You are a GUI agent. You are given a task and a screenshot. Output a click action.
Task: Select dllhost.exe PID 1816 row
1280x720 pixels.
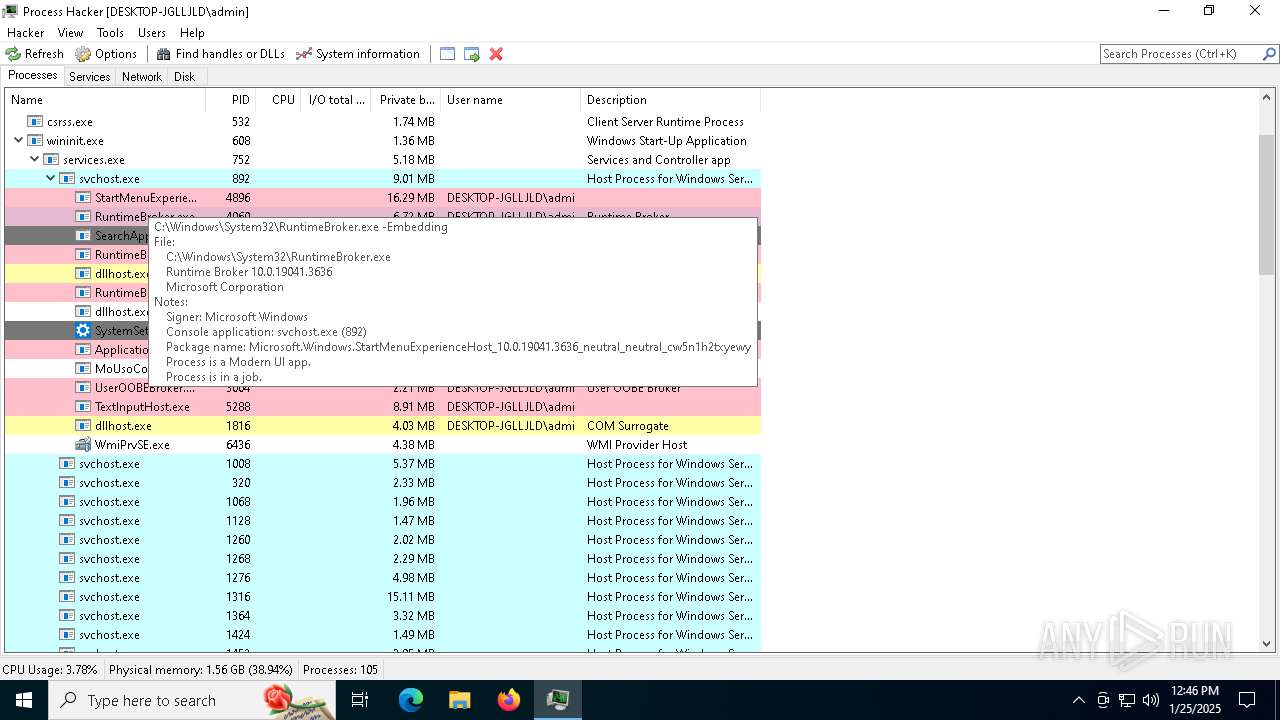[383, 426]
